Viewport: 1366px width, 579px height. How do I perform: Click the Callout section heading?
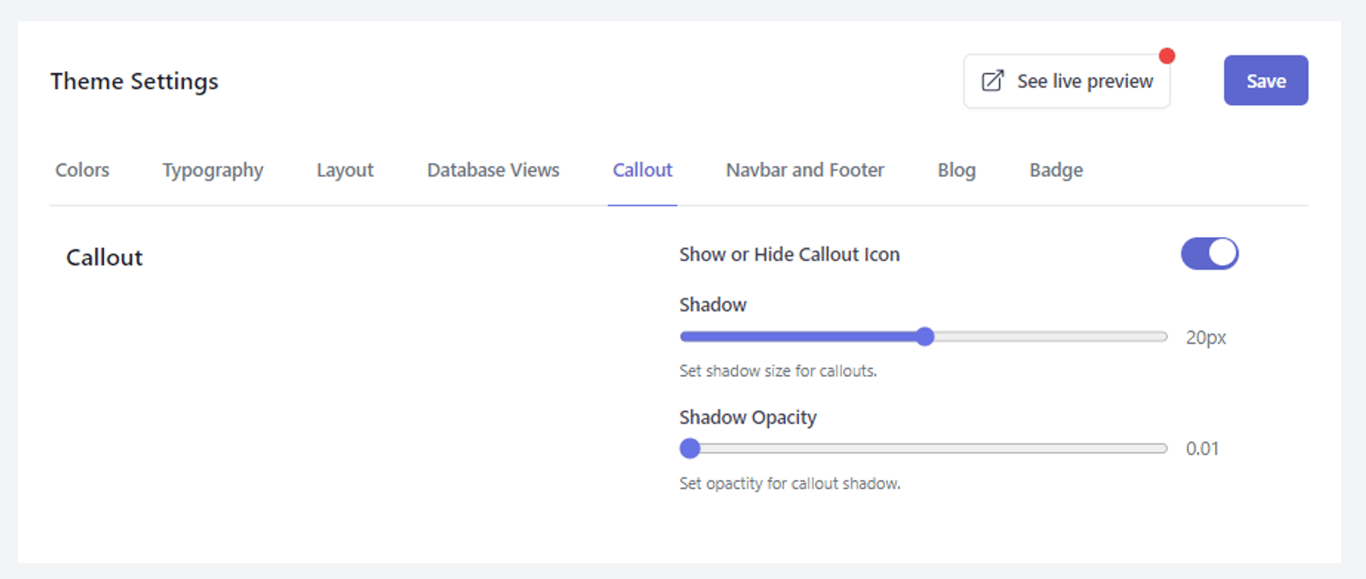103,257
